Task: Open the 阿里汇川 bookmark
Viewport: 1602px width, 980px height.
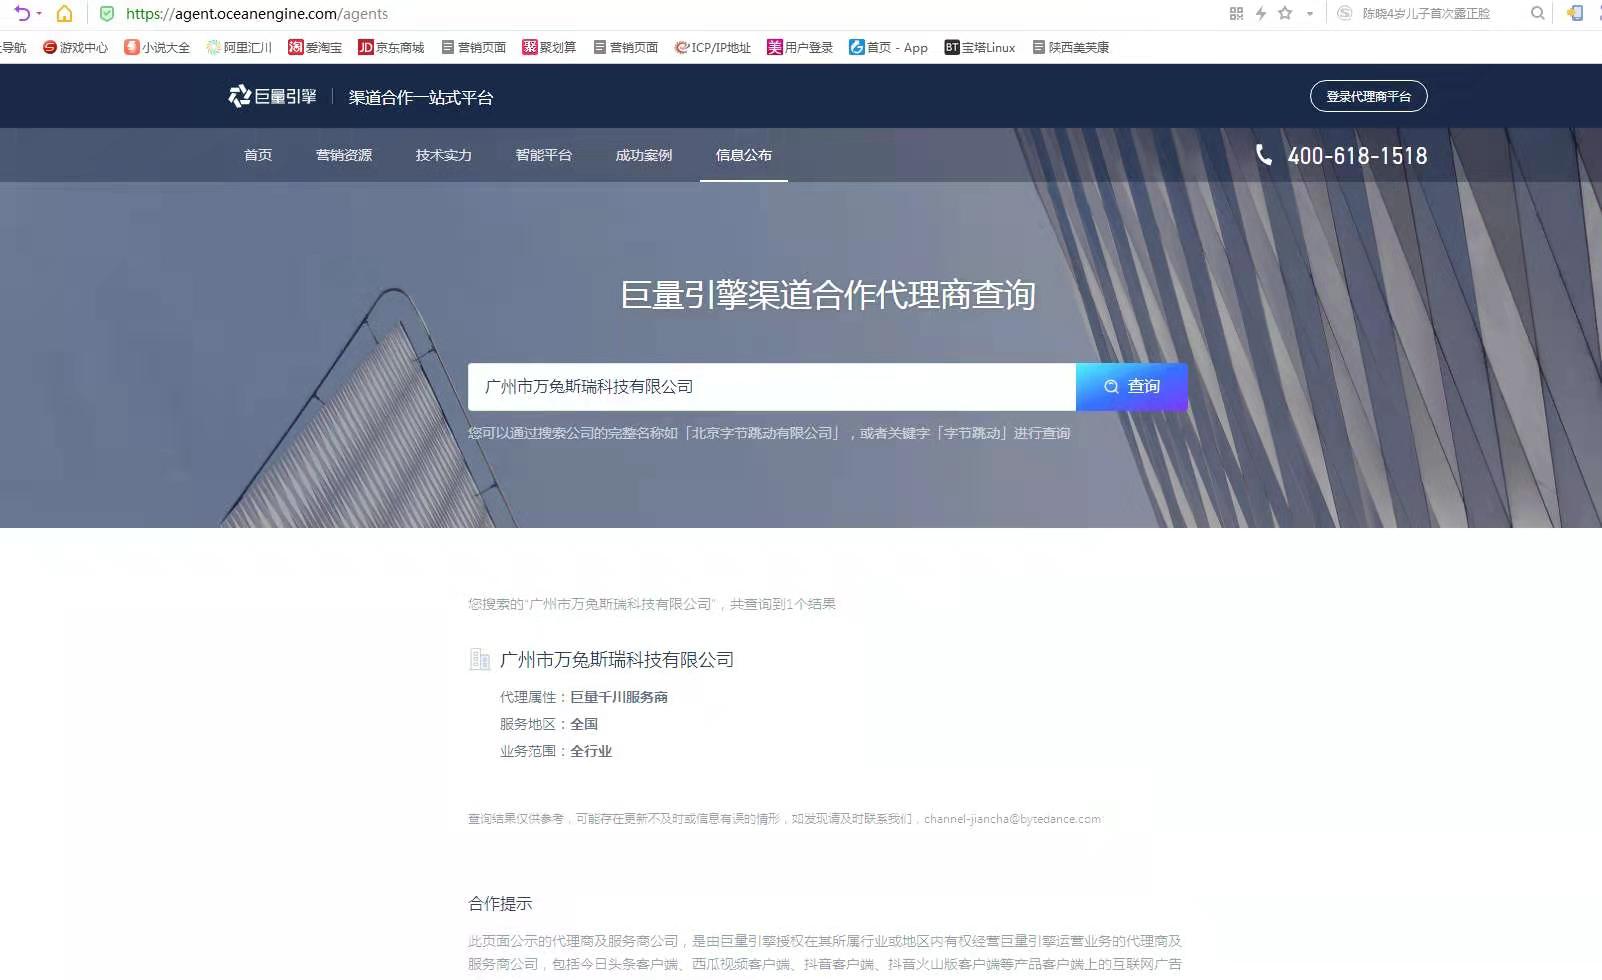Action: tap(239, 47)
